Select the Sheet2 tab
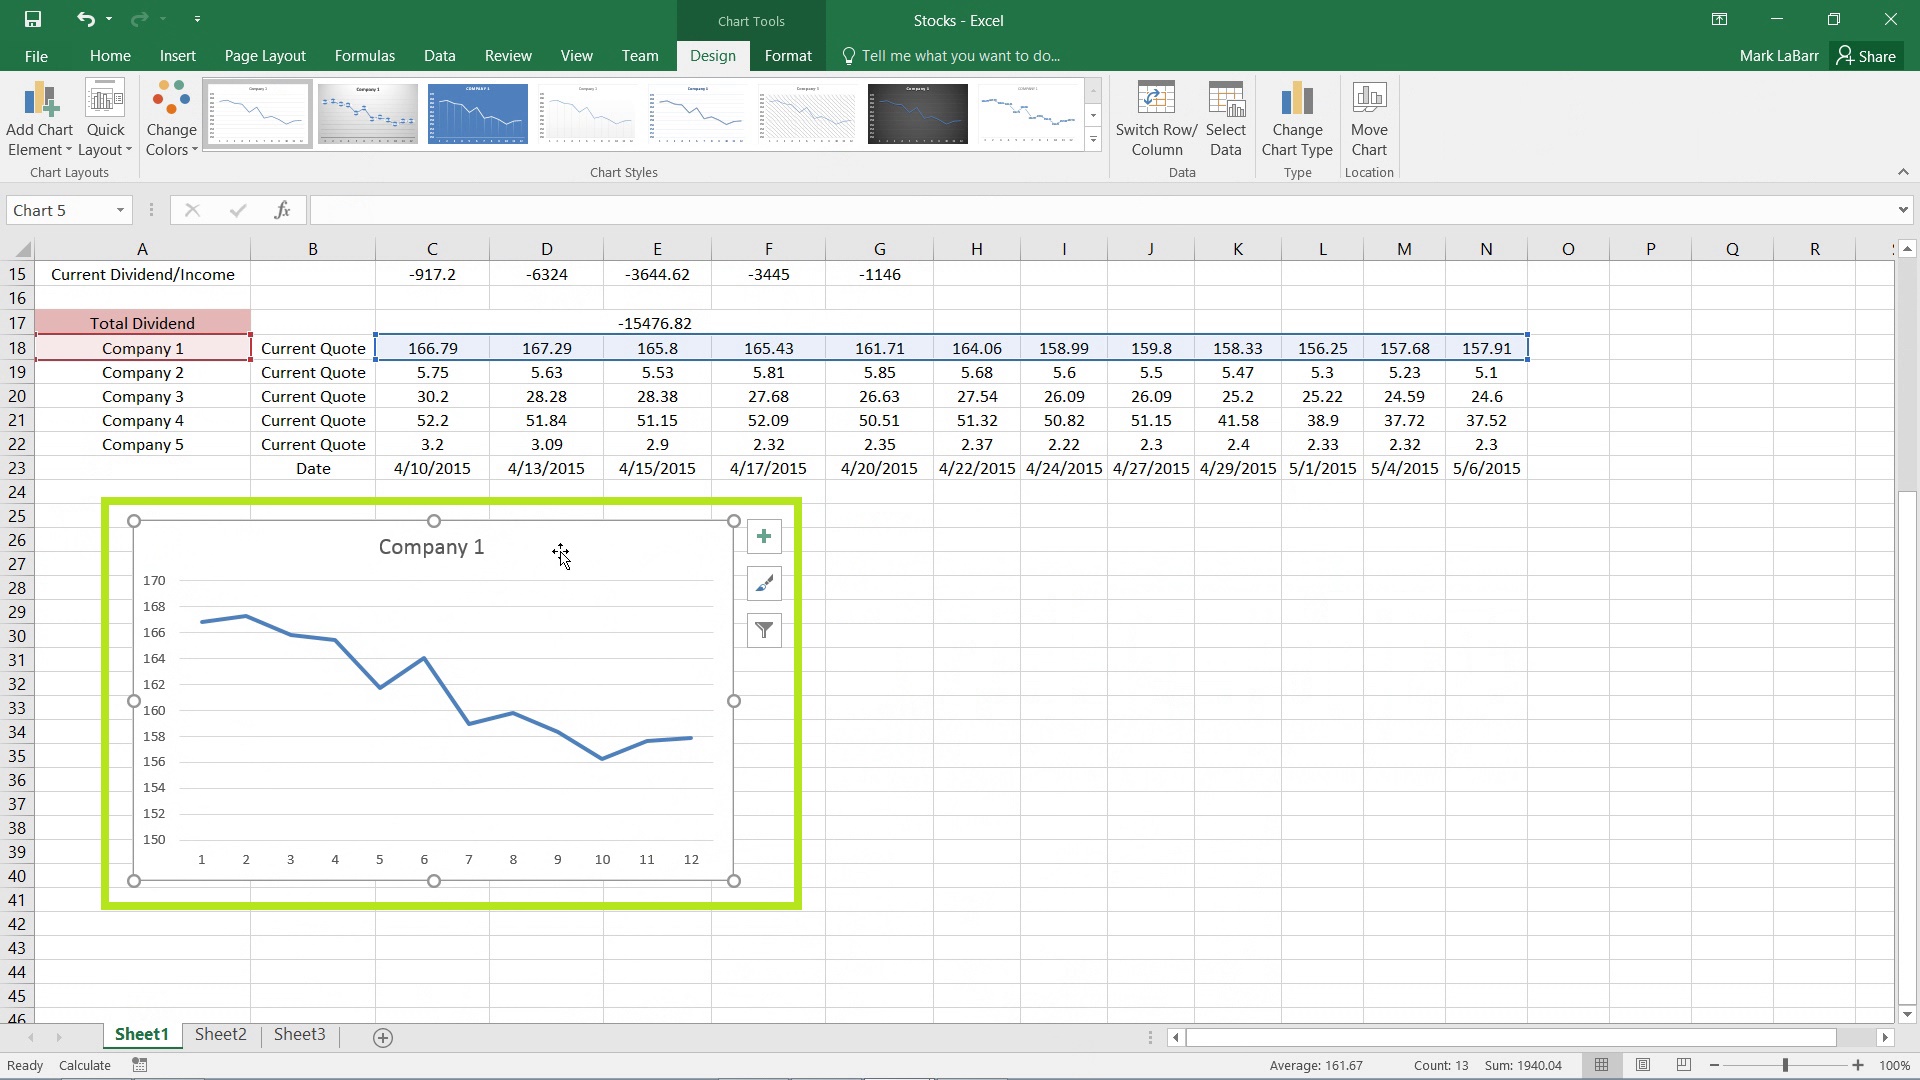 [220, 1034]
